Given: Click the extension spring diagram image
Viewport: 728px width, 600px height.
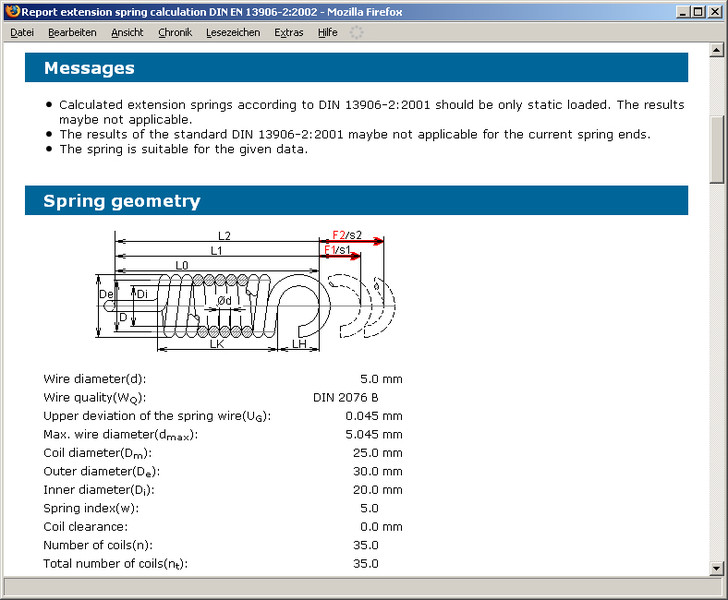Looking at the screenshot, I should [245, 292].
